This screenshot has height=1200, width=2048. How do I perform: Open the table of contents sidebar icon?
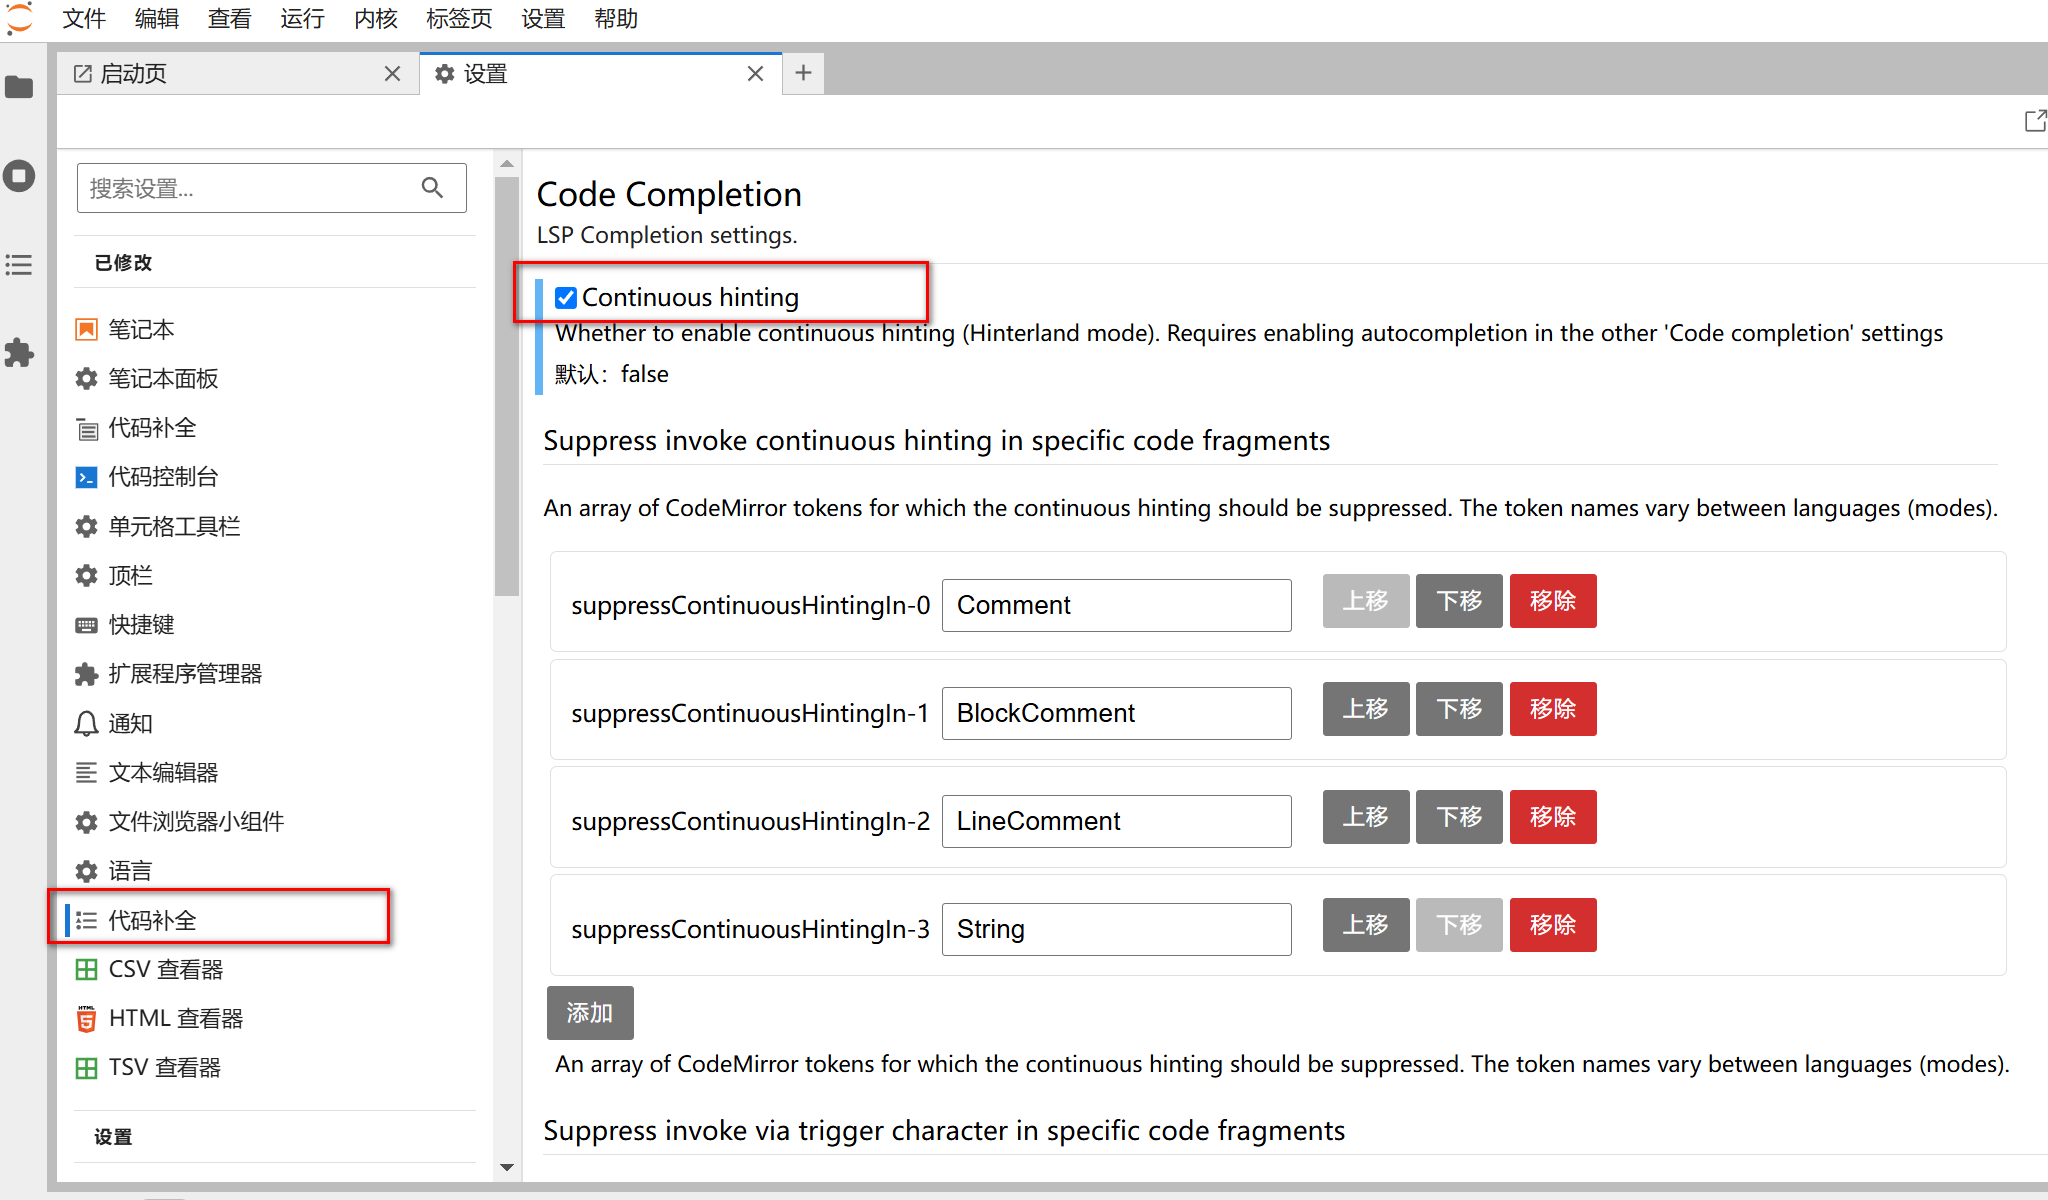[x=19, y=265]
